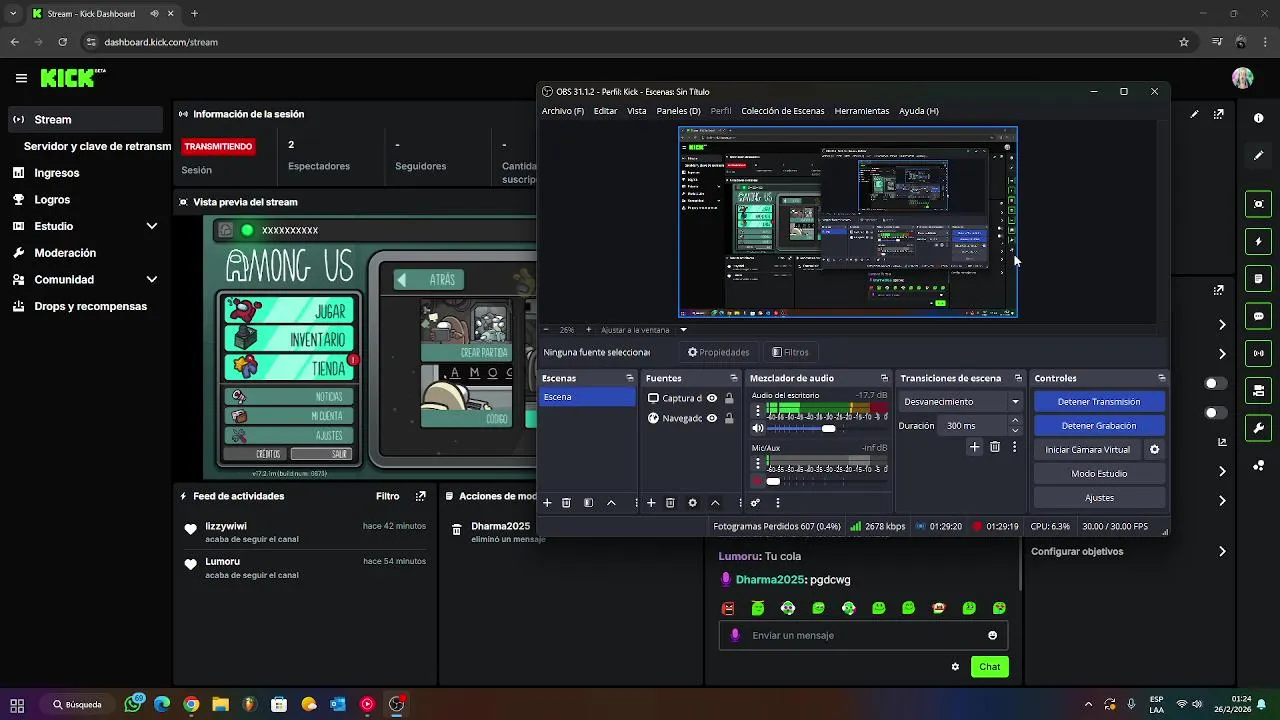Image resolution: width=1280 pixels, height=720 pixels.
Task: Switch the lower toggle on Kick right panel
Action: coord(1216,413)
